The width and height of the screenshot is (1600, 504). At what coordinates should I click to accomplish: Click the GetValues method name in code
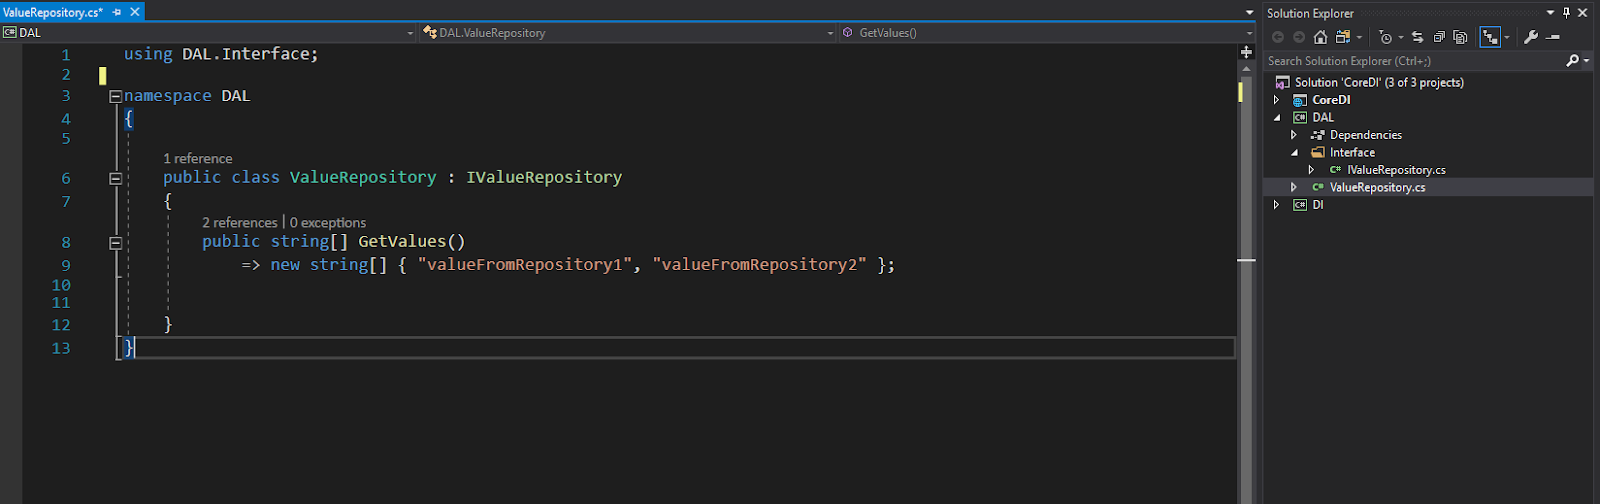point(402,241)
